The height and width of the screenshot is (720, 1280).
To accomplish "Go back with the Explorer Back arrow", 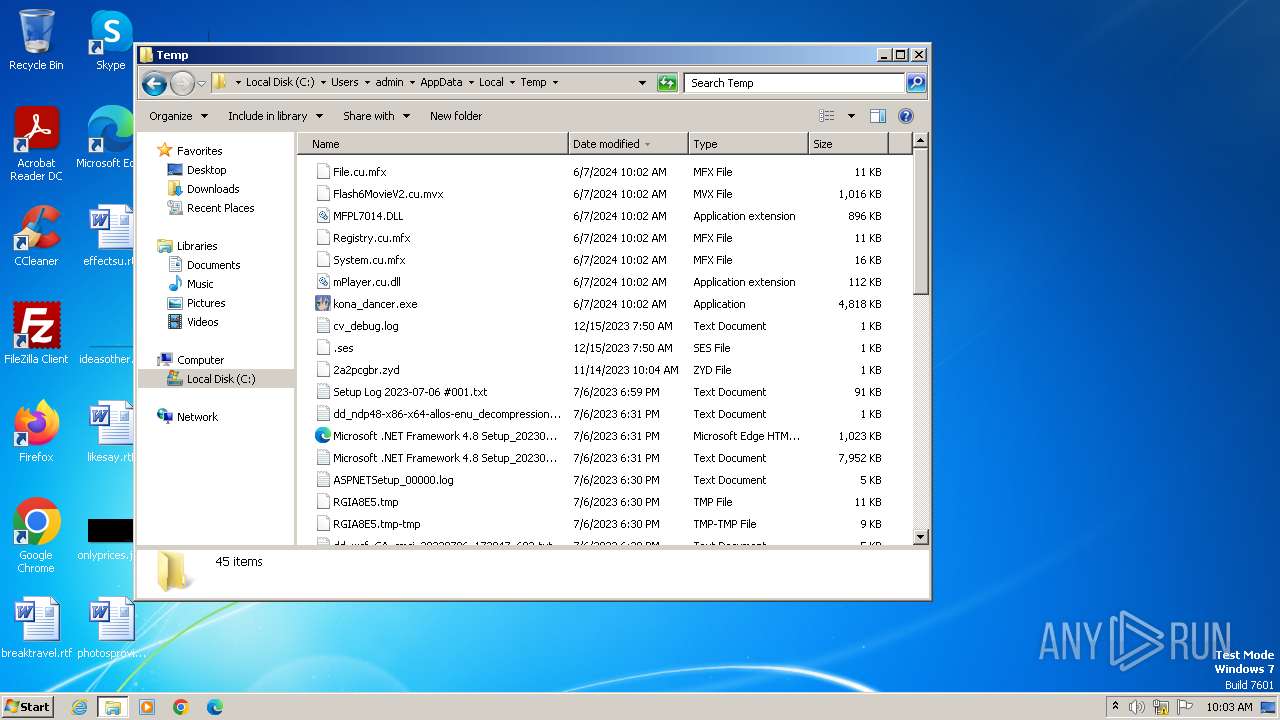I will tap(154, 83).
